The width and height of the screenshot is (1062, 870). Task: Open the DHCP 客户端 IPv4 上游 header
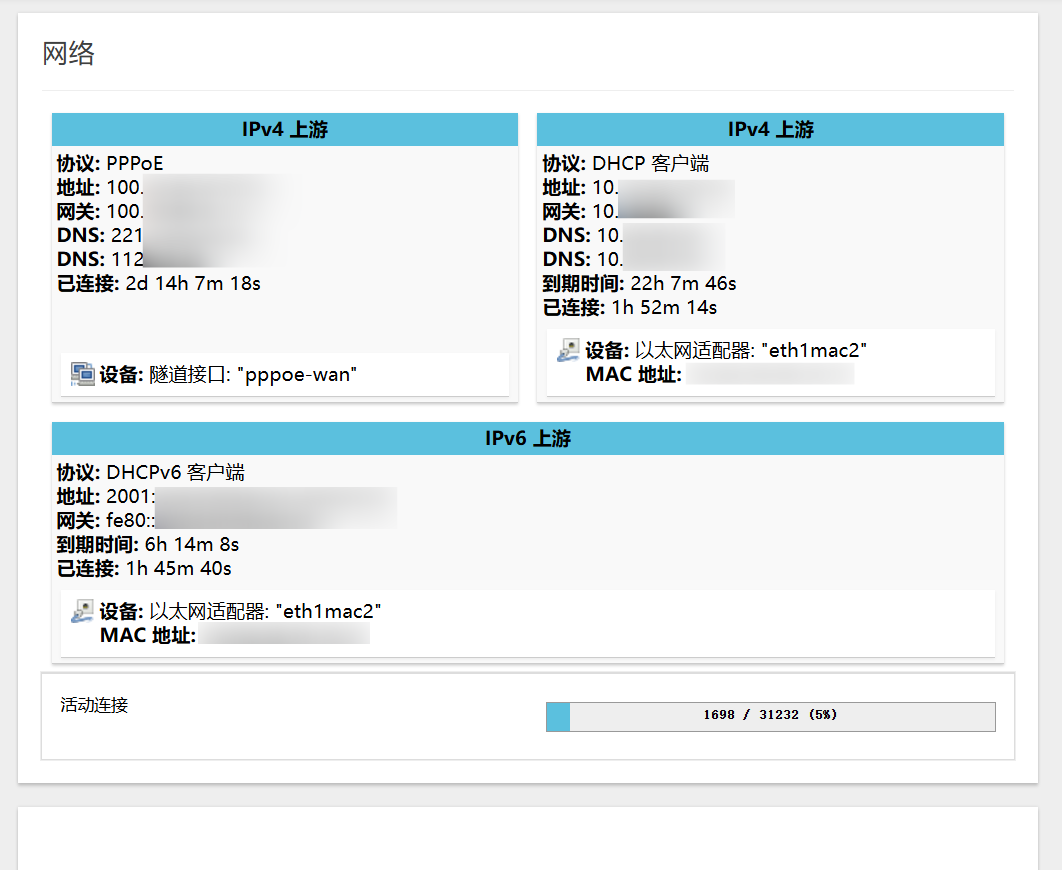(x=770, y=129)
